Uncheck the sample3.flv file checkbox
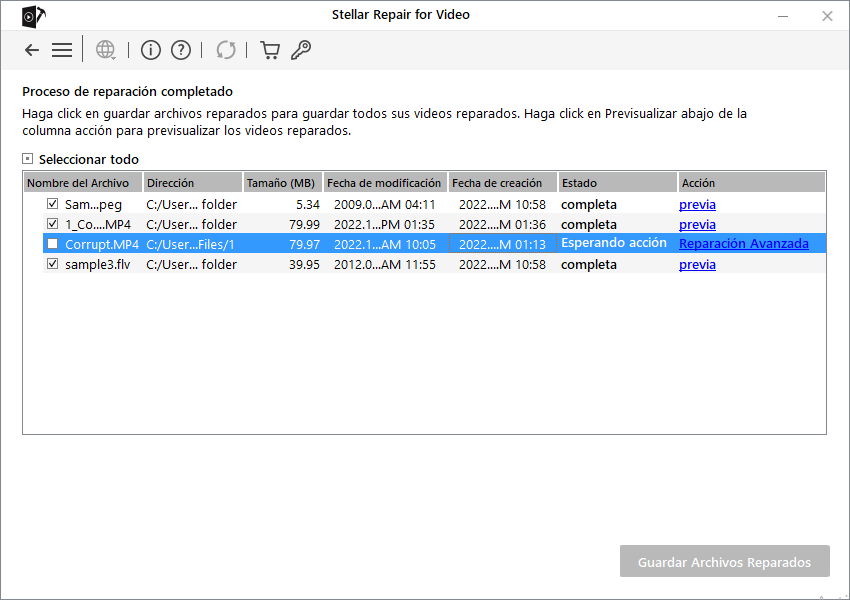850x600 pixels. click(x=53, y=263)
